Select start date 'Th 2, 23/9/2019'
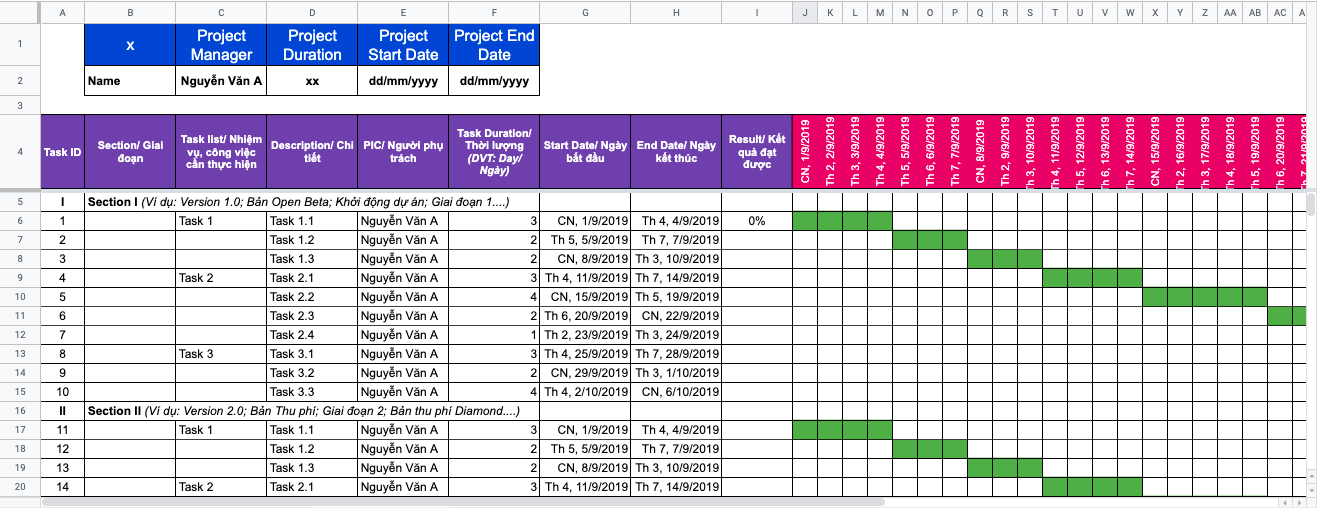1317x508 pixels. (x=585, y=335)
